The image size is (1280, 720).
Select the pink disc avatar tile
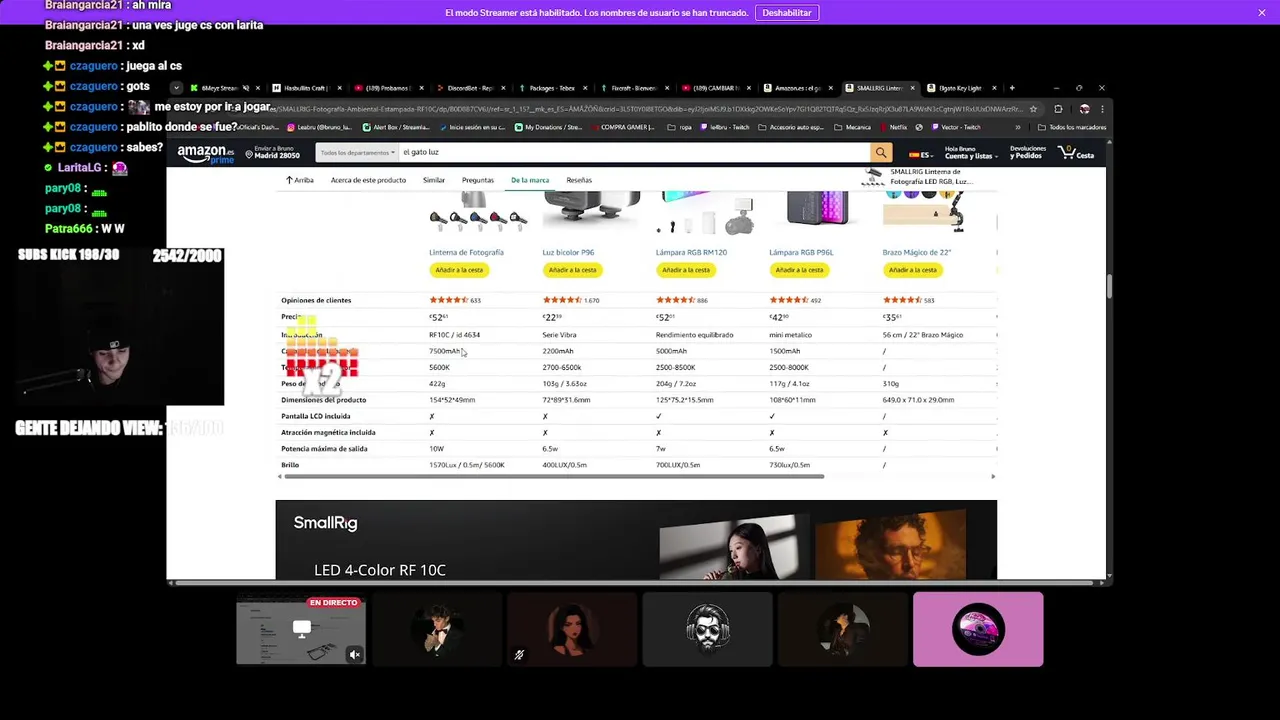tap(978, 629)
